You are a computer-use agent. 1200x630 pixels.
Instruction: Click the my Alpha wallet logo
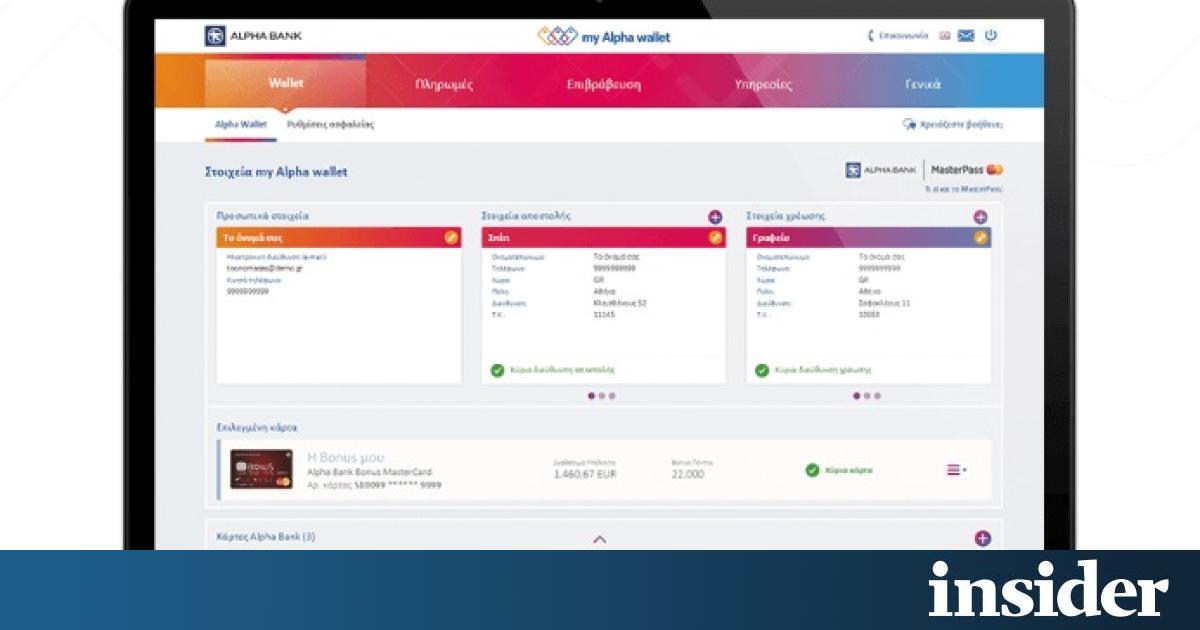click(604, 37)
